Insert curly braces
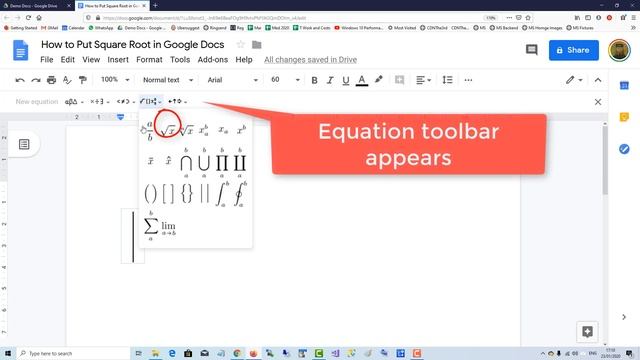 [187, 193]
